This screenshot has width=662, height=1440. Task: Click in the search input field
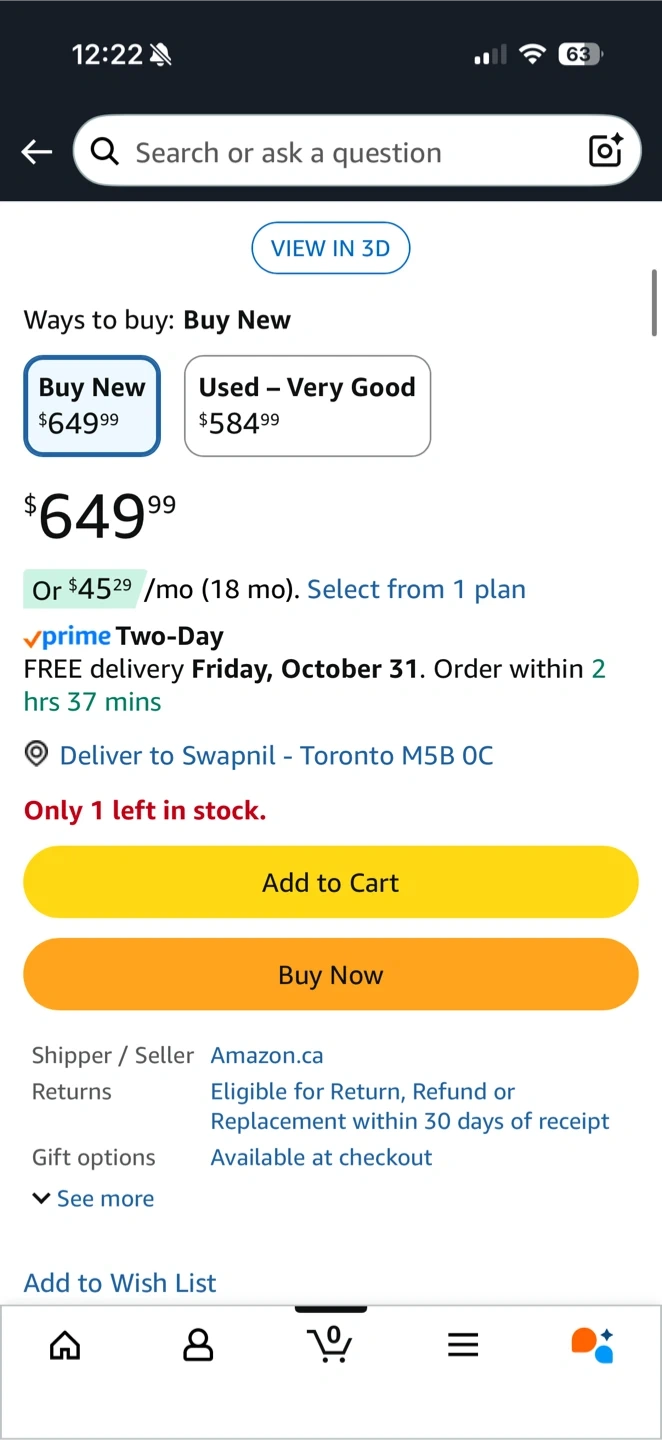pyautogui.click(x=340, y=152)
